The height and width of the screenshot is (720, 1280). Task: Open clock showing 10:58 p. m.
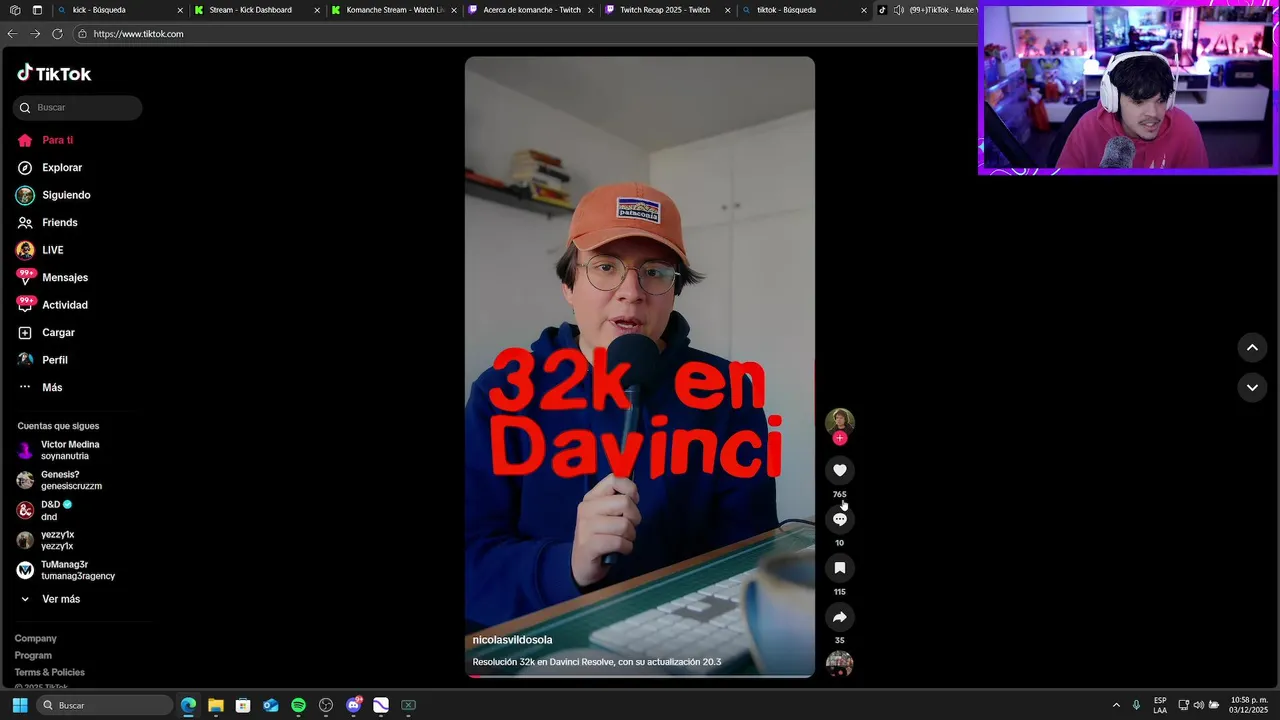click(x=1249, y=705)
